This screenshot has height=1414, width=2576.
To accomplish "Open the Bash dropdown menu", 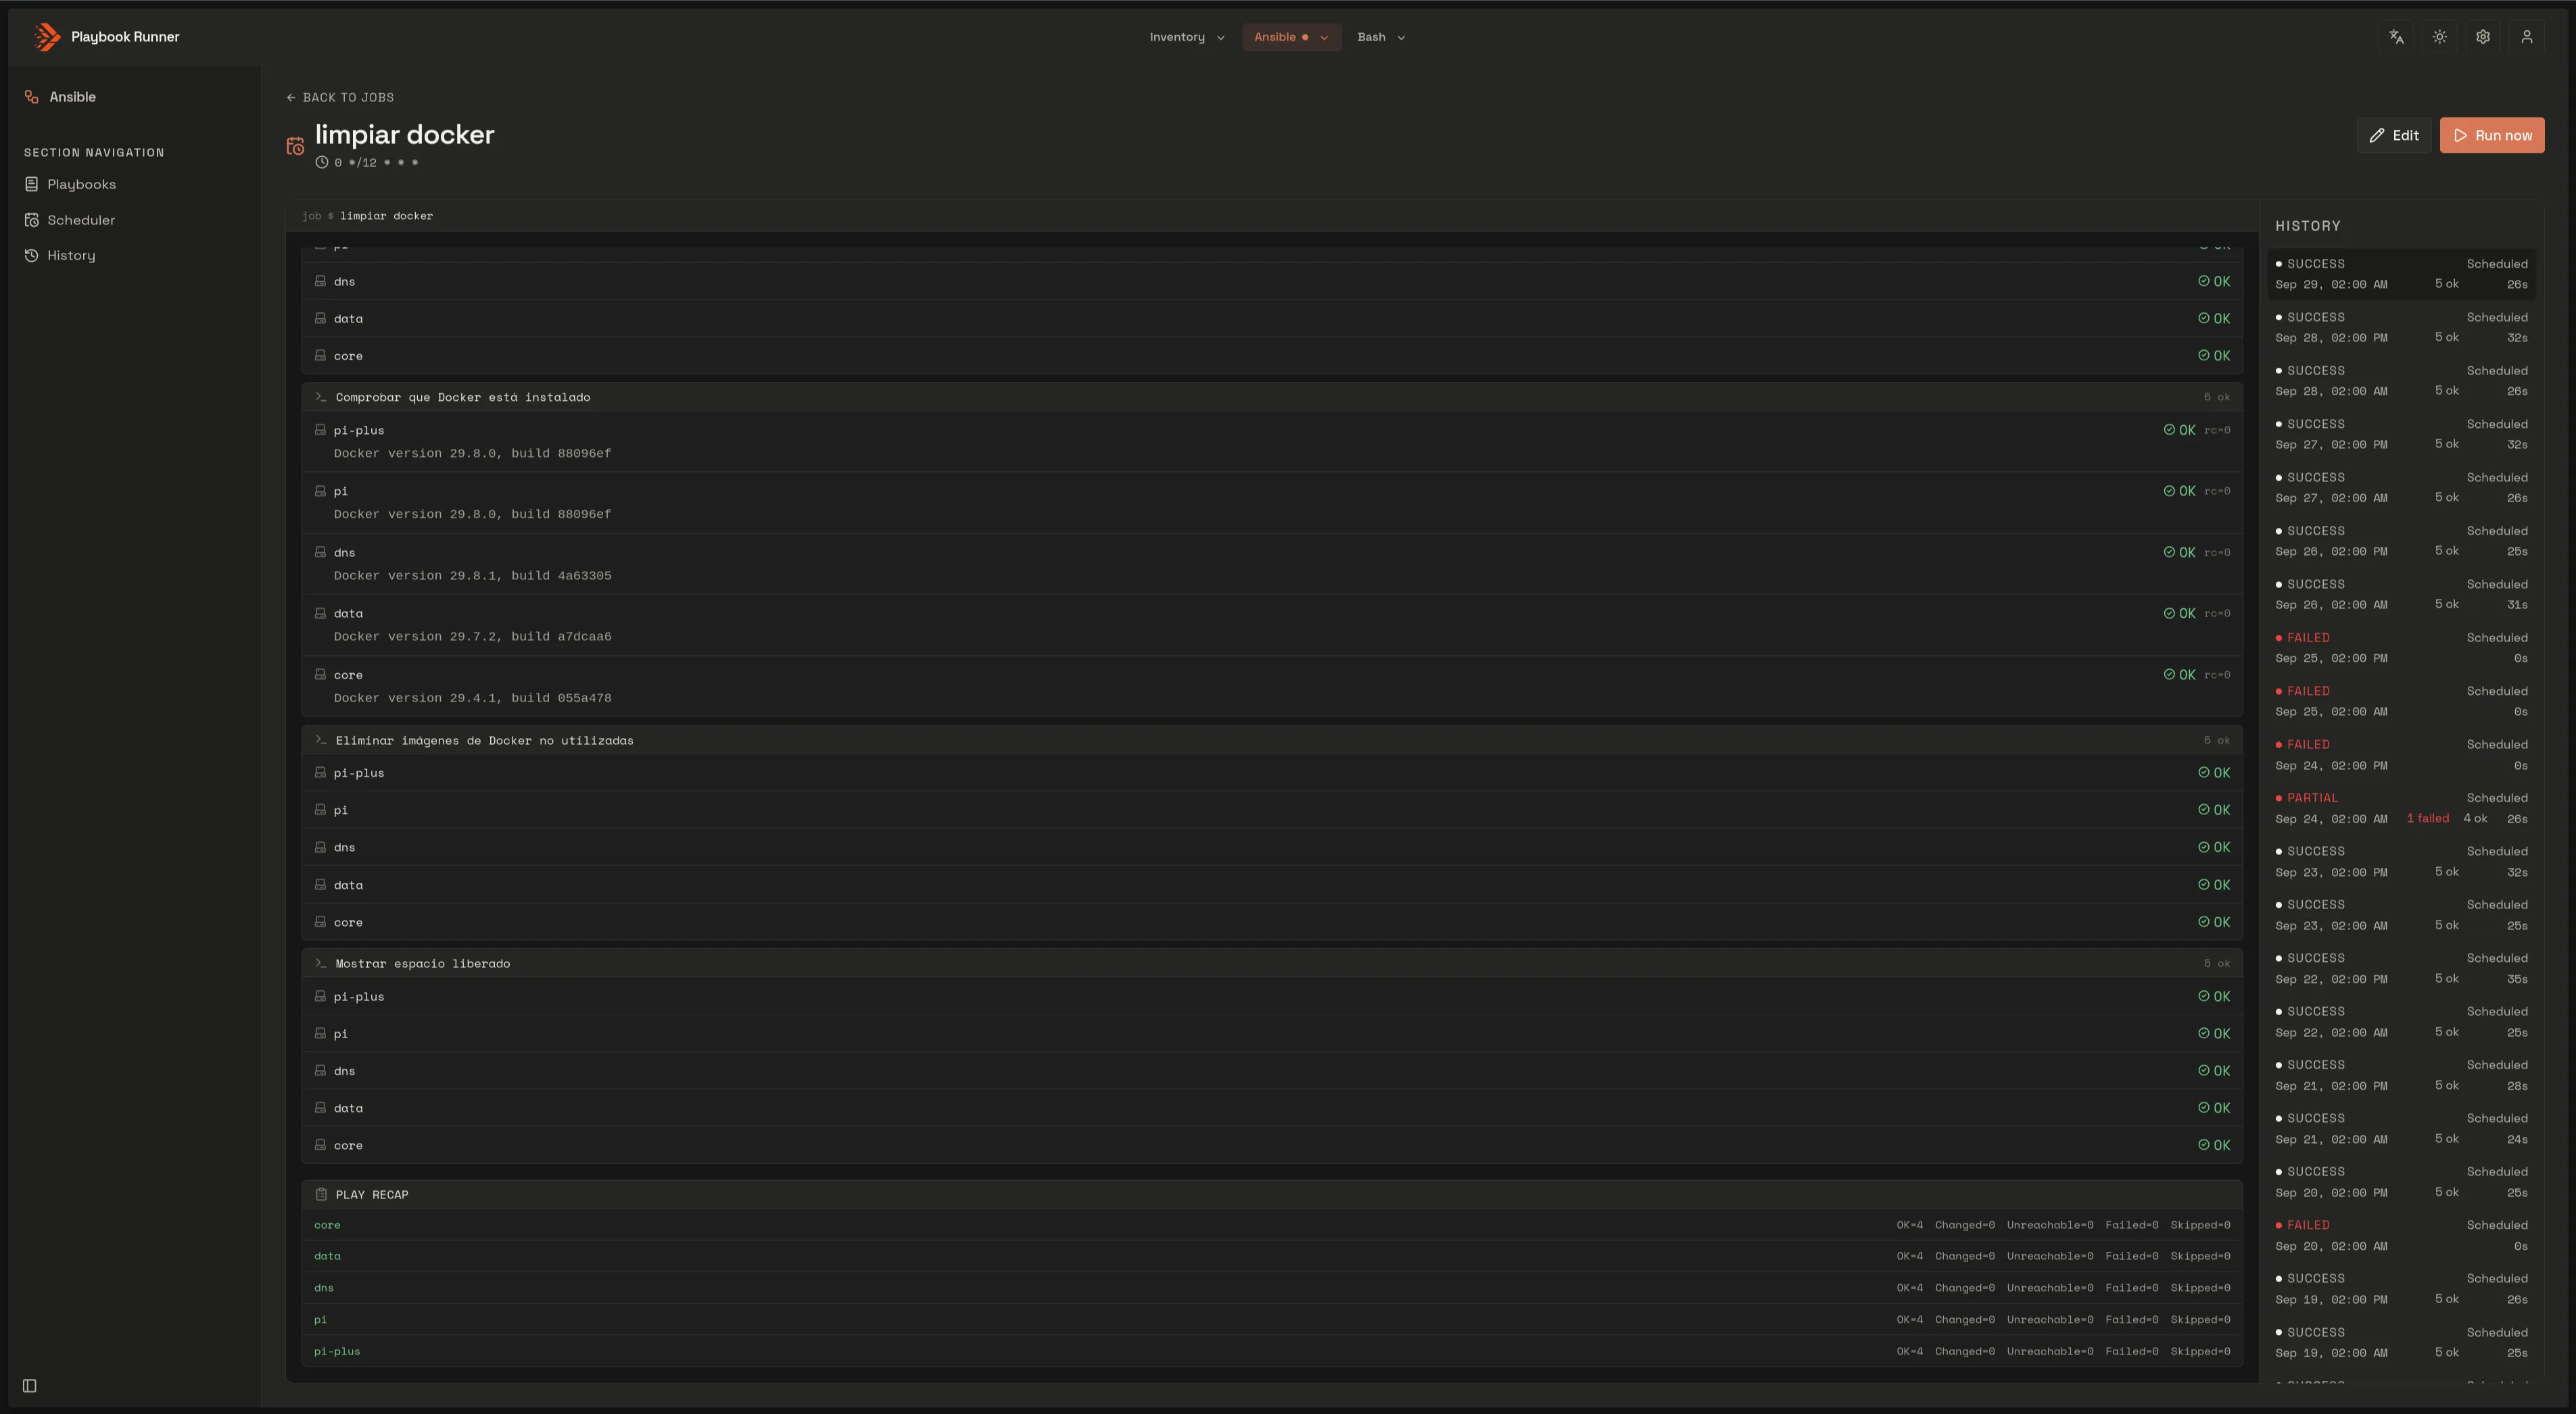I will [x=1382, y=37].
